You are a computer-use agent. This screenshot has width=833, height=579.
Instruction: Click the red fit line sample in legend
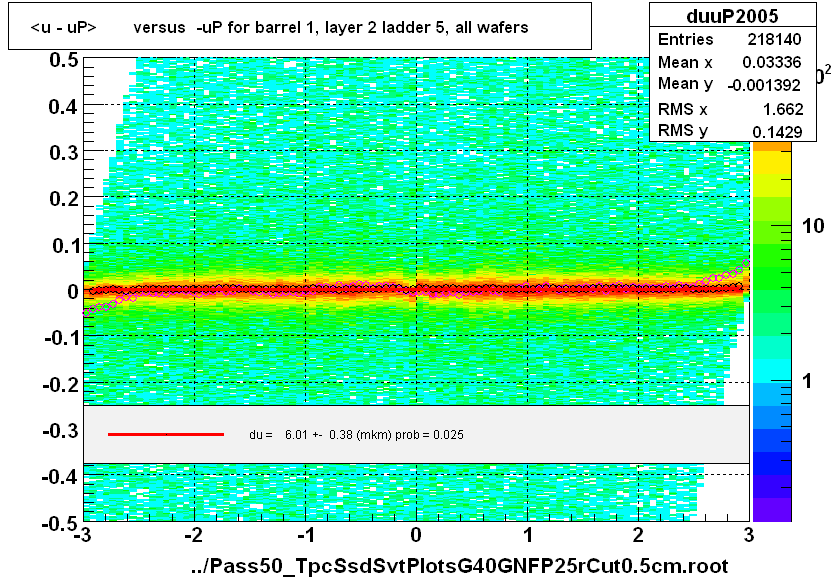(166, 435)
